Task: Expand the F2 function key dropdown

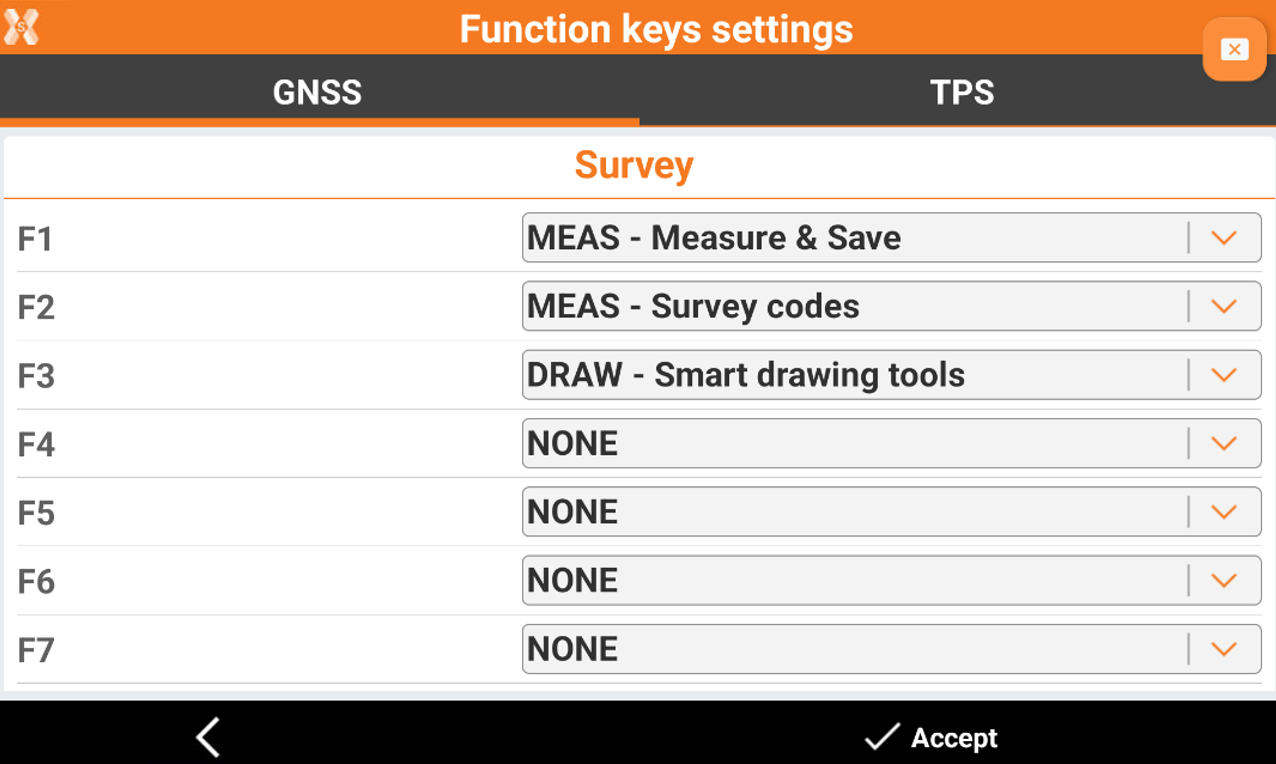Action: click(x=1223, y=306)
